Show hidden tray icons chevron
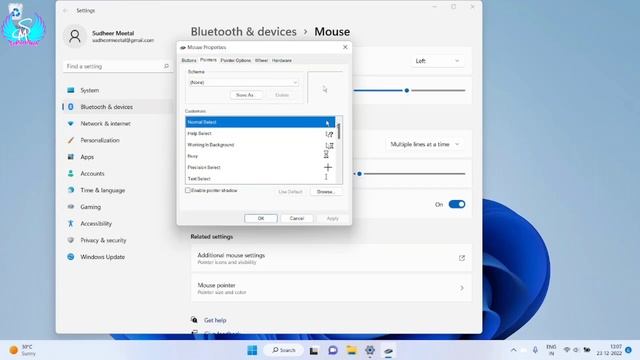Image resolution: width=640 pixels, height=360 pixels. (x=513, y=350)
